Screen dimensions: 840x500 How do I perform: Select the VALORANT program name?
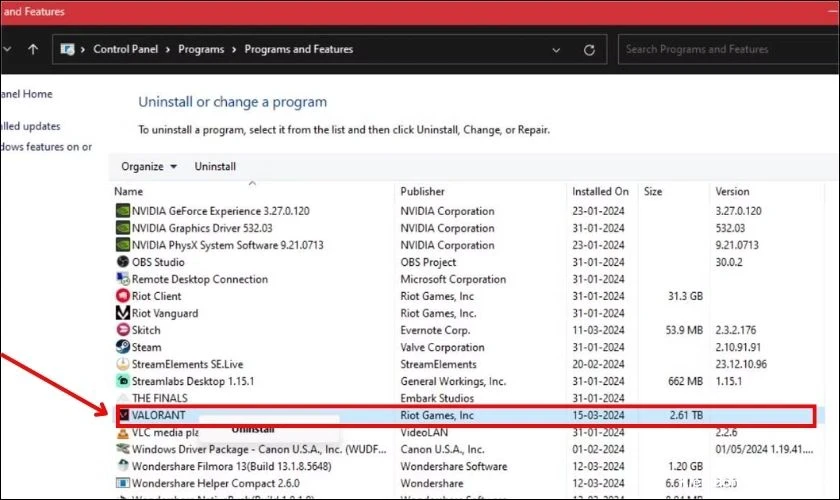pos(159,415)
